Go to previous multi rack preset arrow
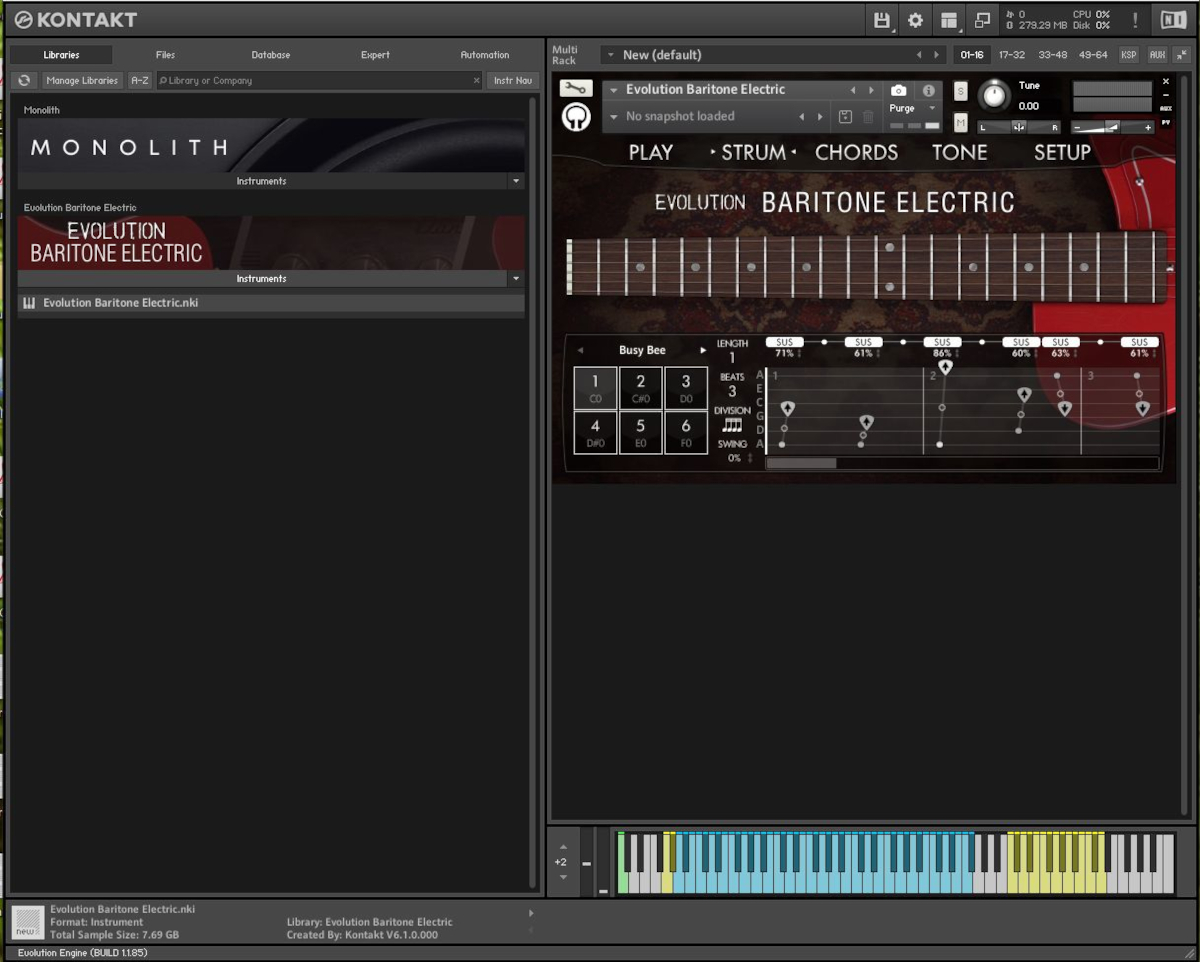Viewport: 1200px width, 962px height. (x=918, y=55)
